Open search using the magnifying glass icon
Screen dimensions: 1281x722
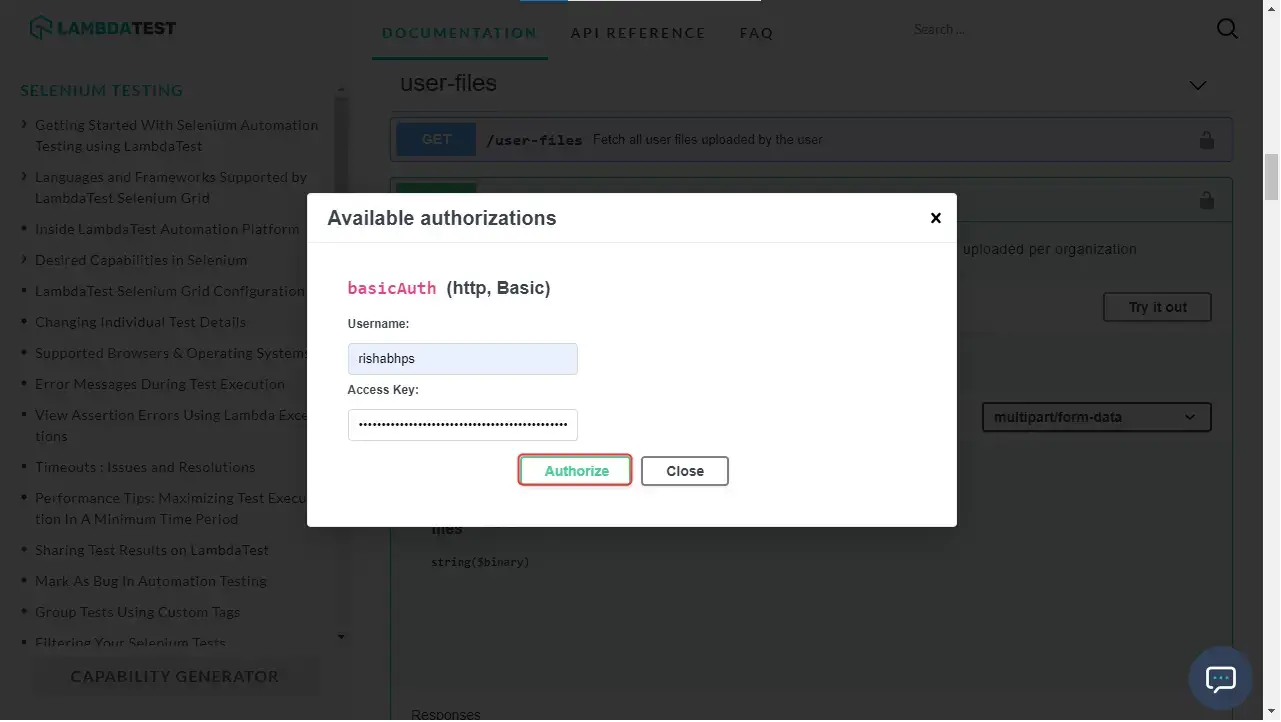1228,29
